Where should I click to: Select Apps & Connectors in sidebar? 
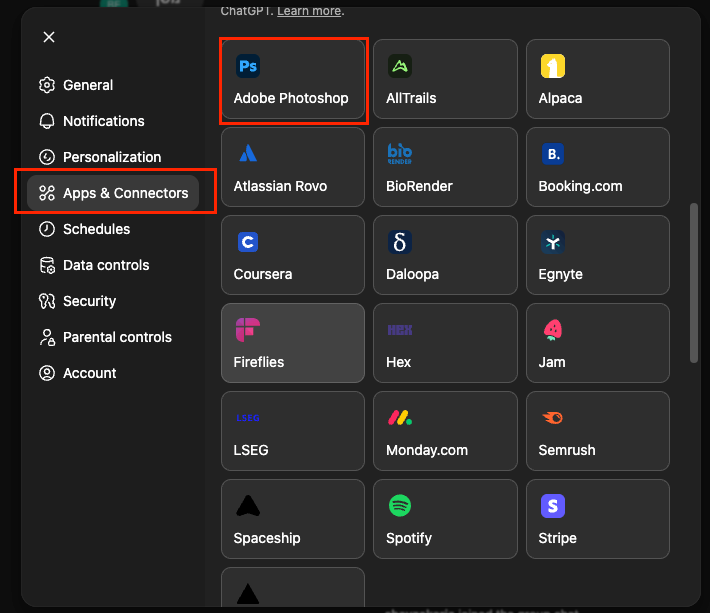click(113, 193)
